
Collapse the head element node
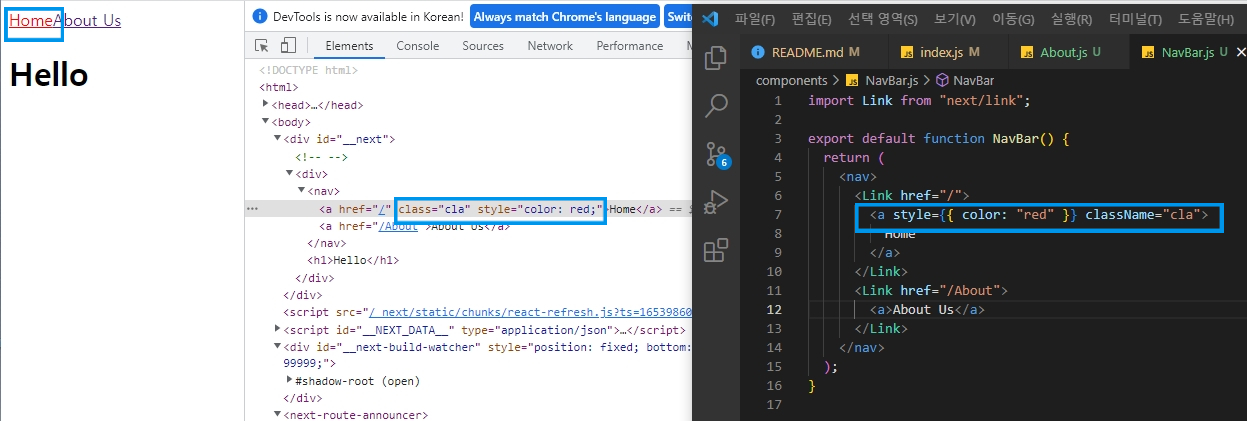coord(266,104)
